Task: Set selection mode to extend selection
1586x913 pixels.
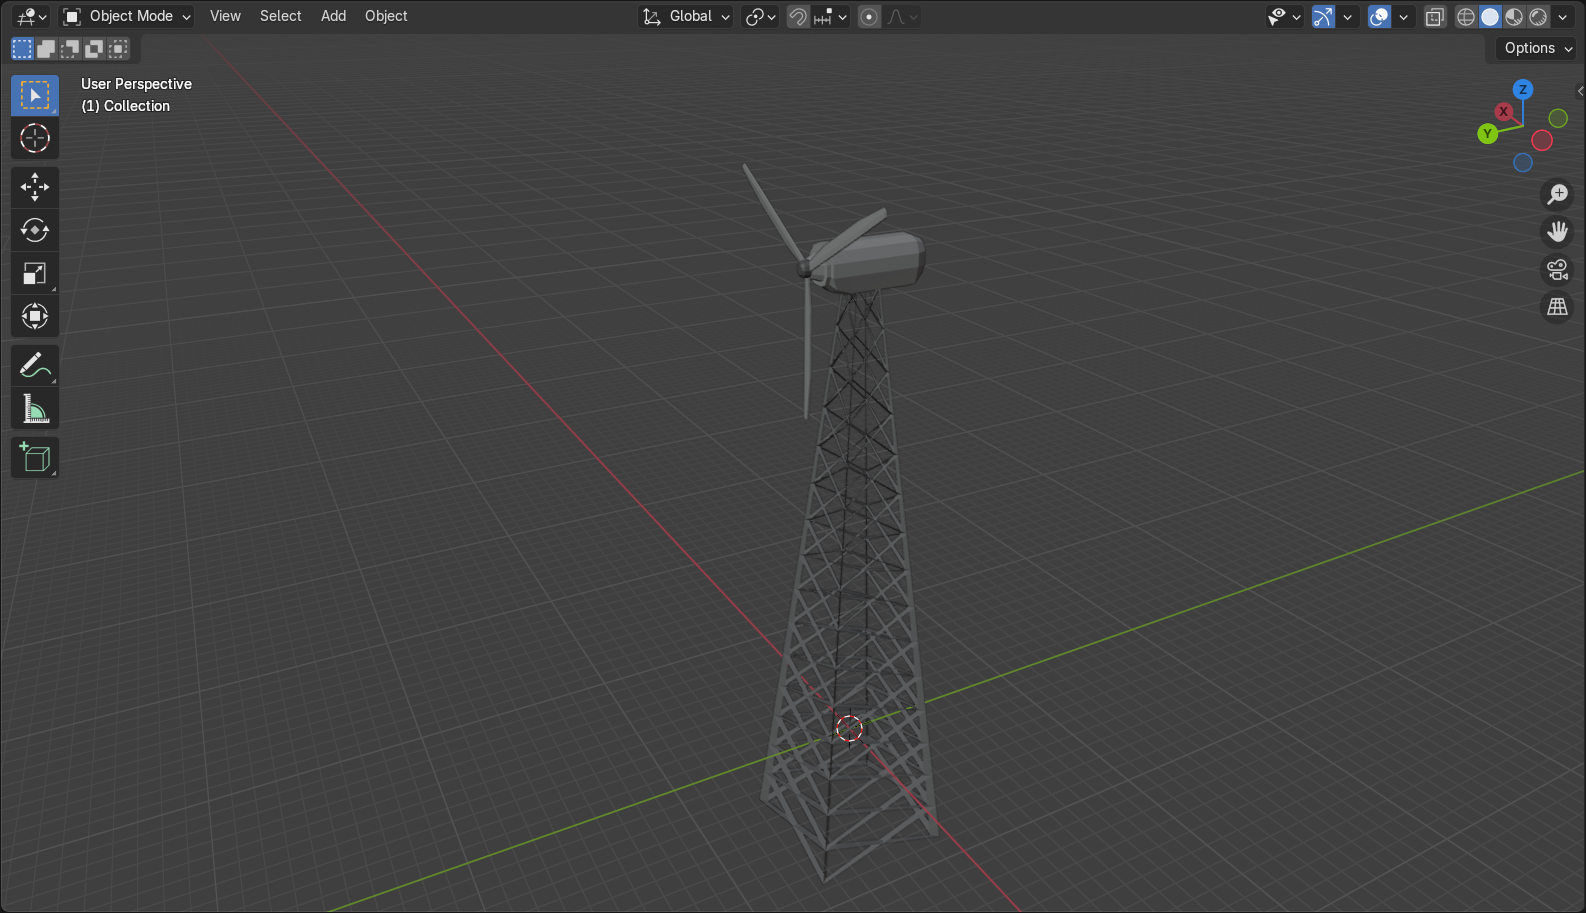Action: coord(46,48)
